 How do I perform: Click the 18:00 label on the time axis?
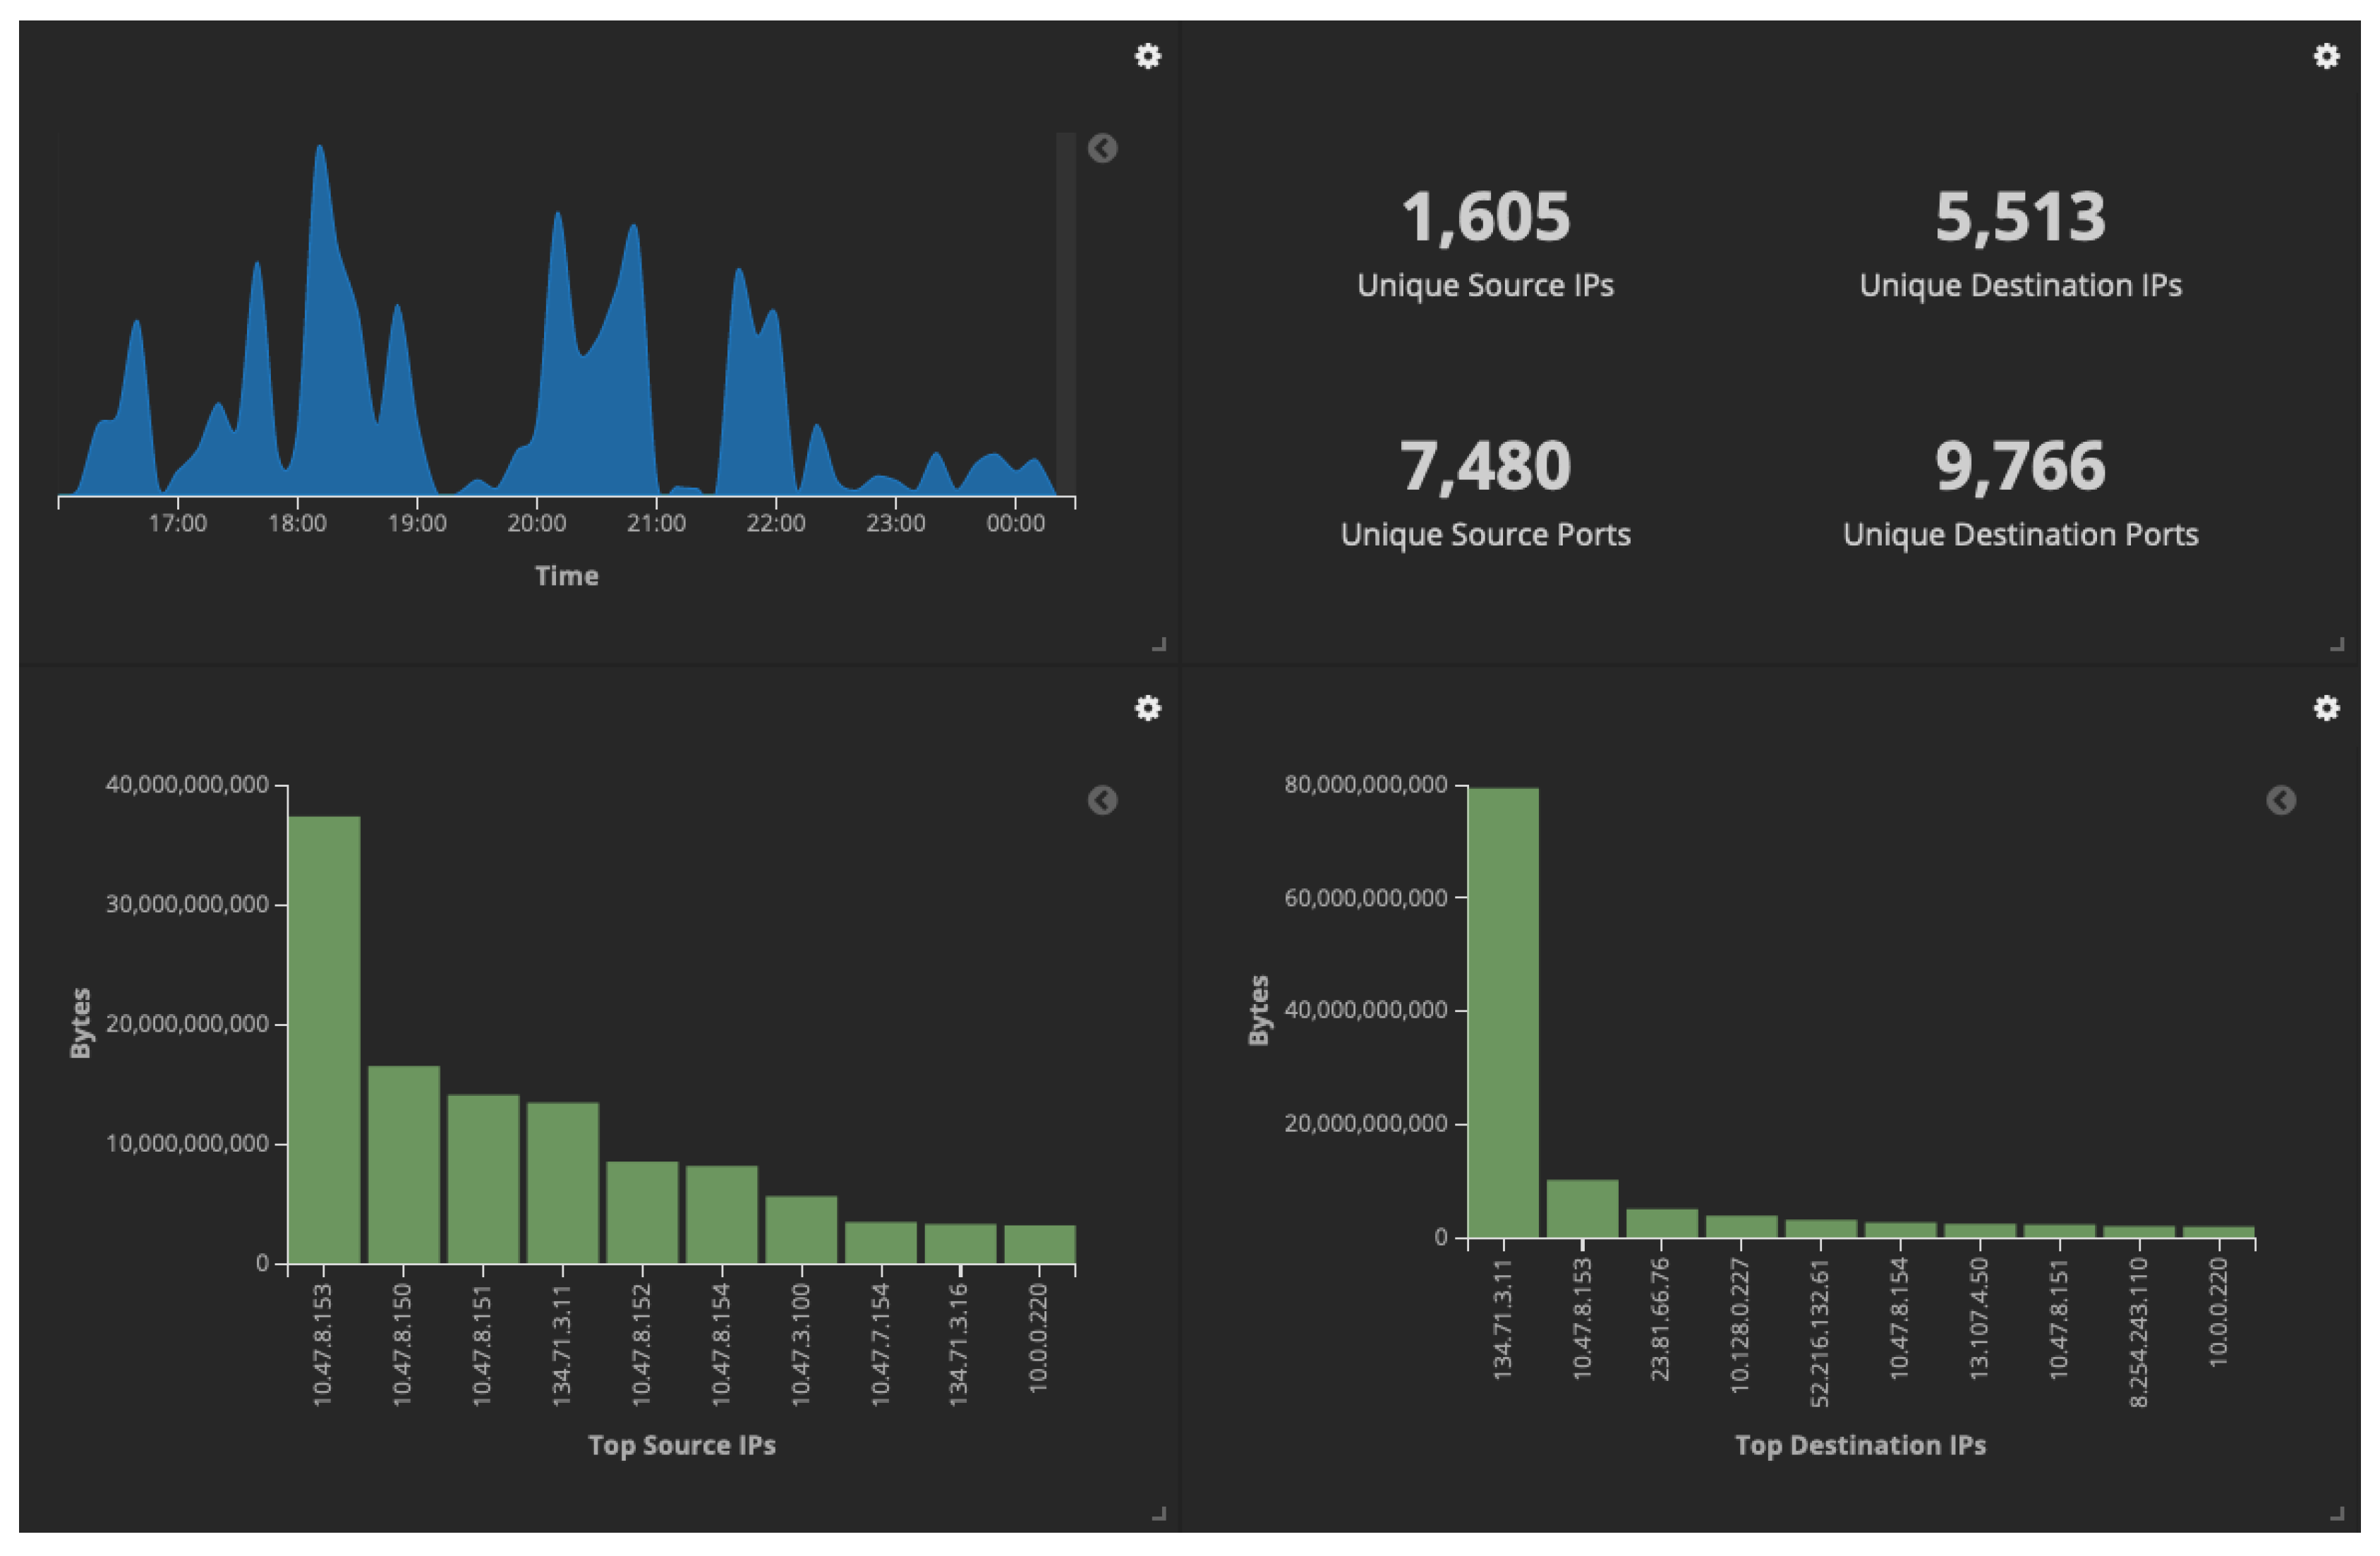tap(297, 523)
